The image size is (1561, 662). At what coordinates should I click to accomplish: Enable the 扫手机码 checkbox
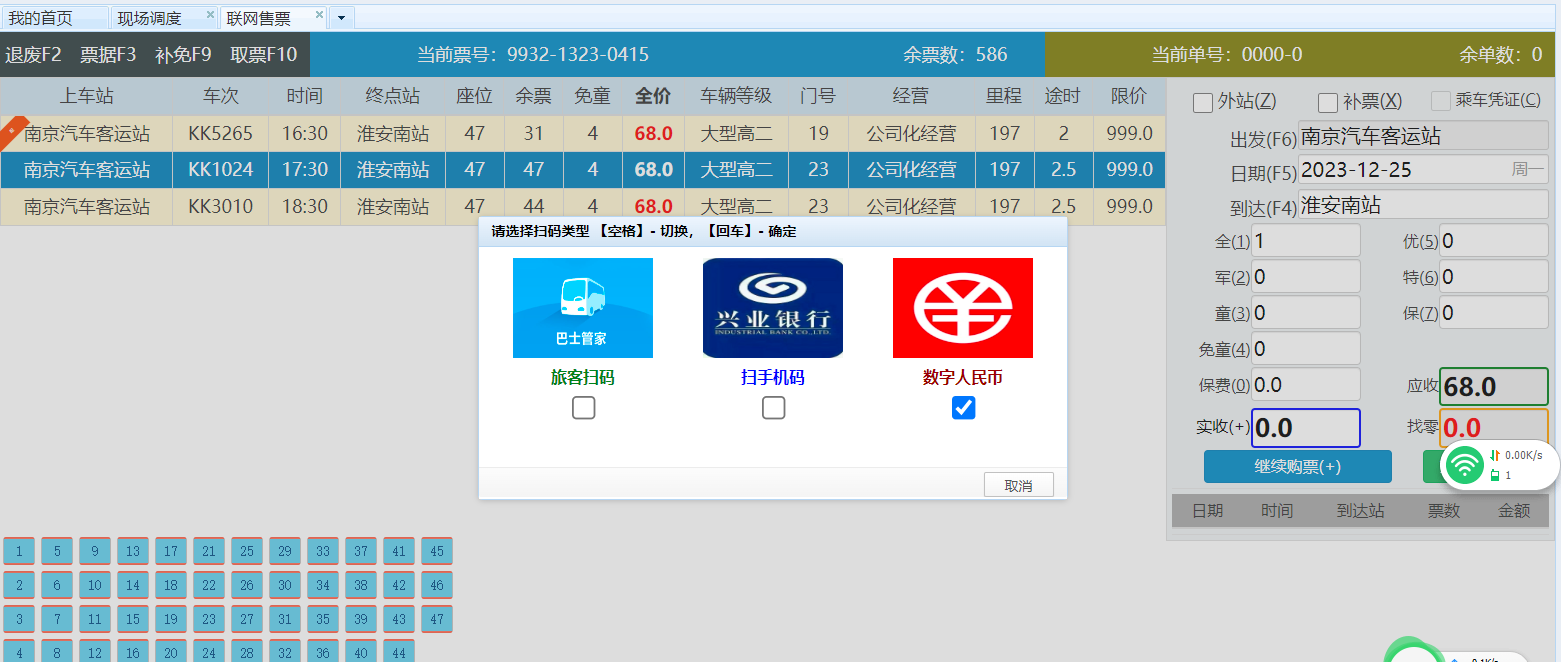[x=773, y=408]
